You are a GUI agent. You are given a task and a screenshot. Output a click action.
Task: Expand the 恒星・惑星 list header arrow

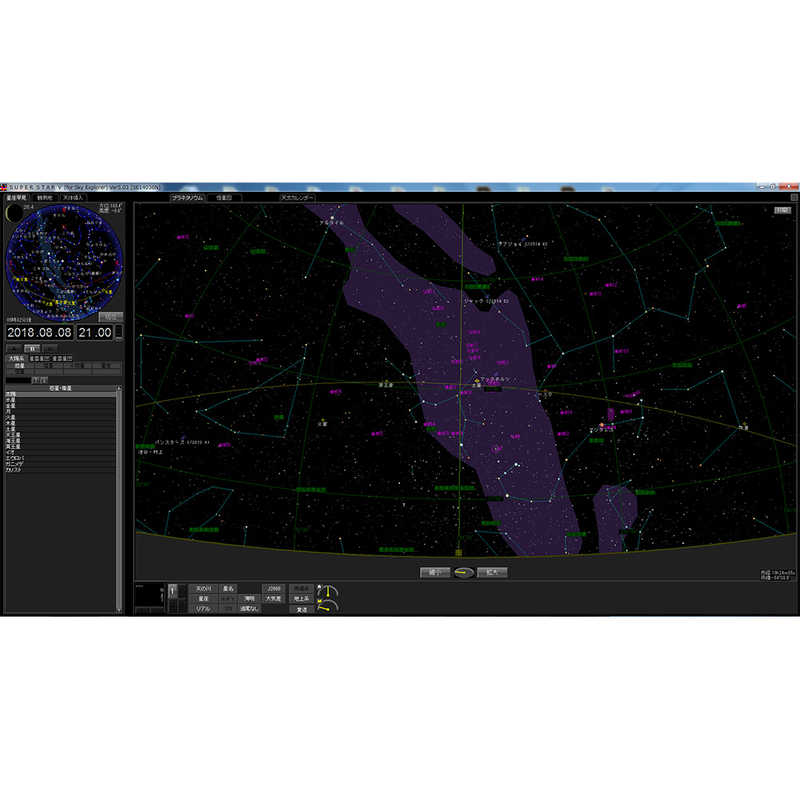coord(119,388)
